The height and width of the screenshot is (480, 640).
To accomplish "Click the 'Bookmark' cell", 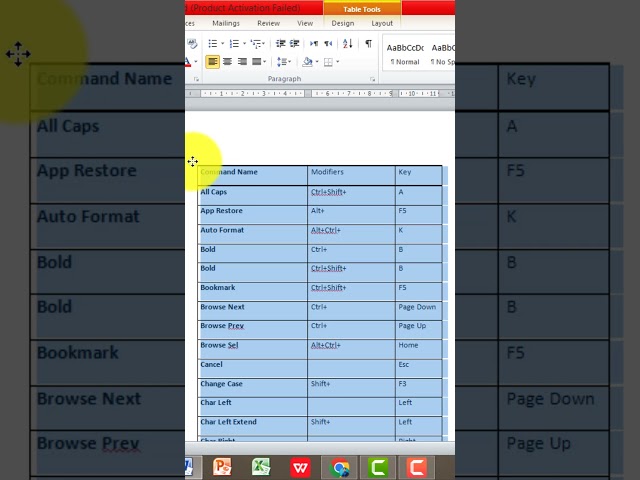I will point(253,291).
